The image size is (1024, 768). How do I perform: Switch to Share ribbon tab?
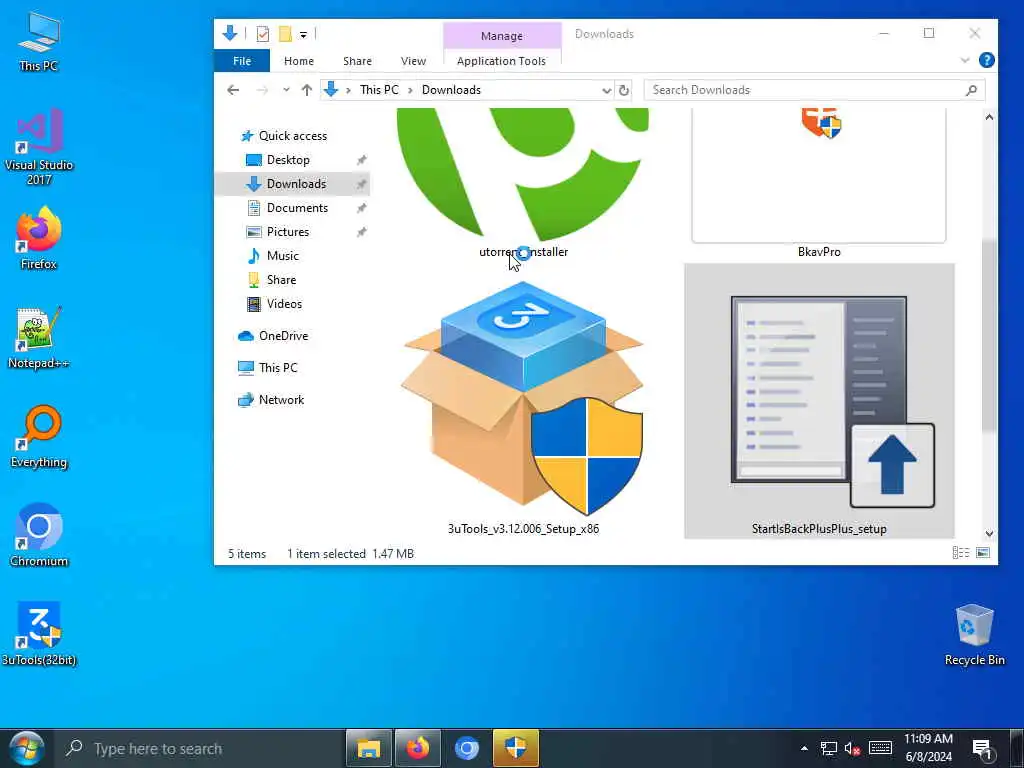[x=357, y=61]
